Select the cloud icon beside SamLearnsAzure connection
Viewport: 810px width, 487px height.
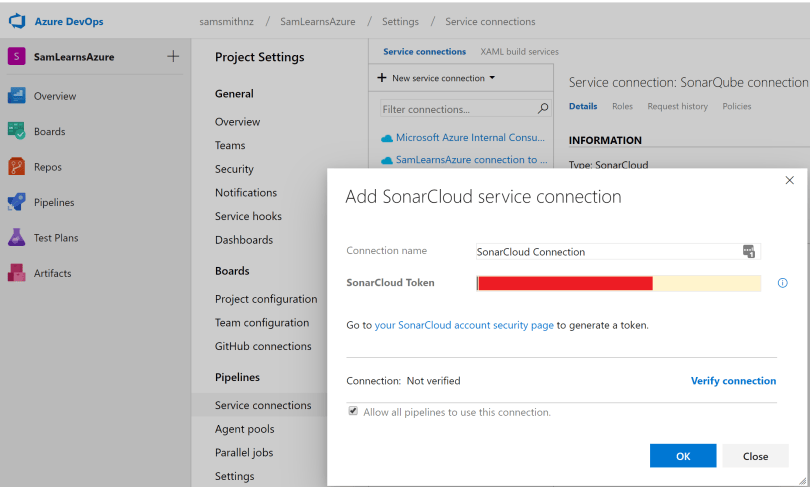point(386,161)
